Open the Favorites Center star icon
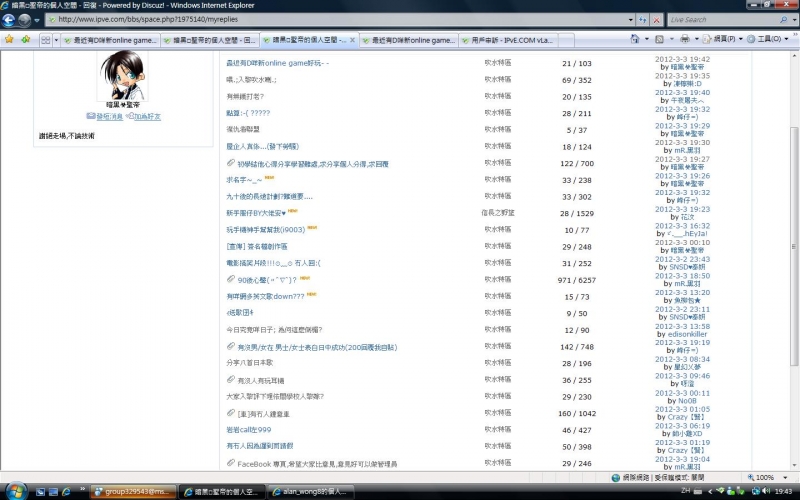Screen dimensions: 800x500 9,39
